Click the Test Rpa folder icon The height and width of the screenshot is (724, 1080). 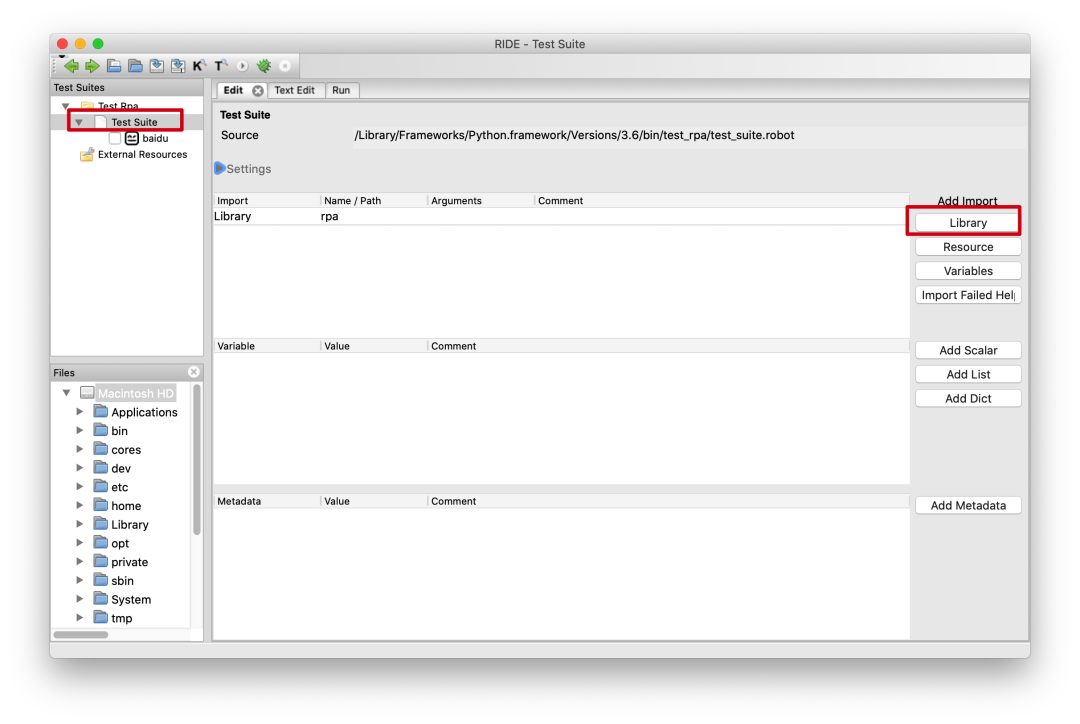tap(87, 105)
